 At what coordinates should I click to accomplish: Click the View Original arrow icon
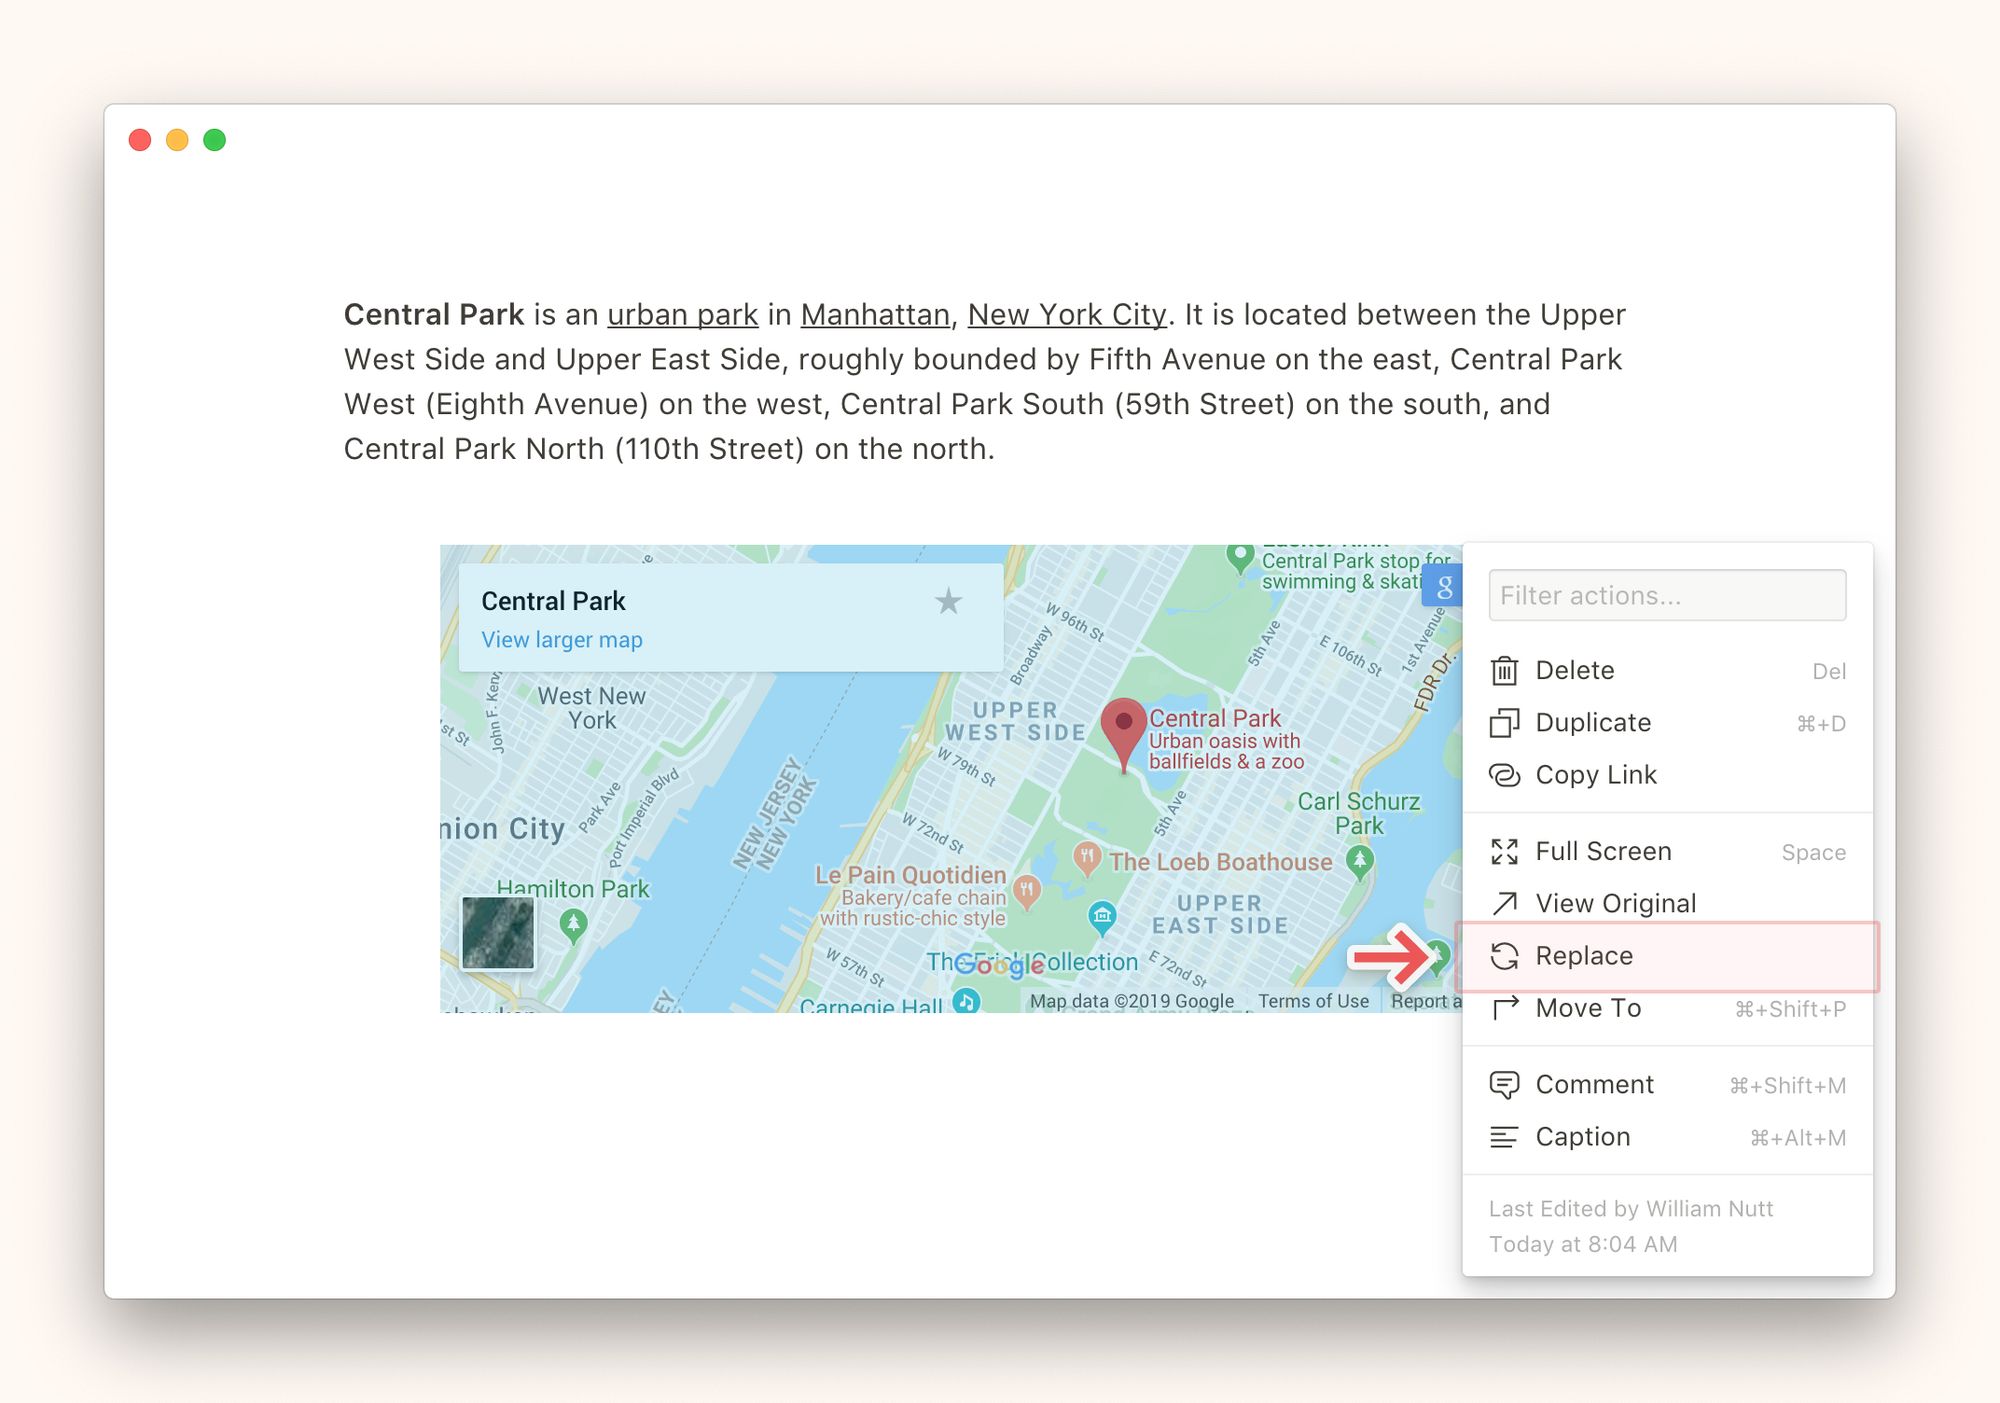(x=1504, y=904)
